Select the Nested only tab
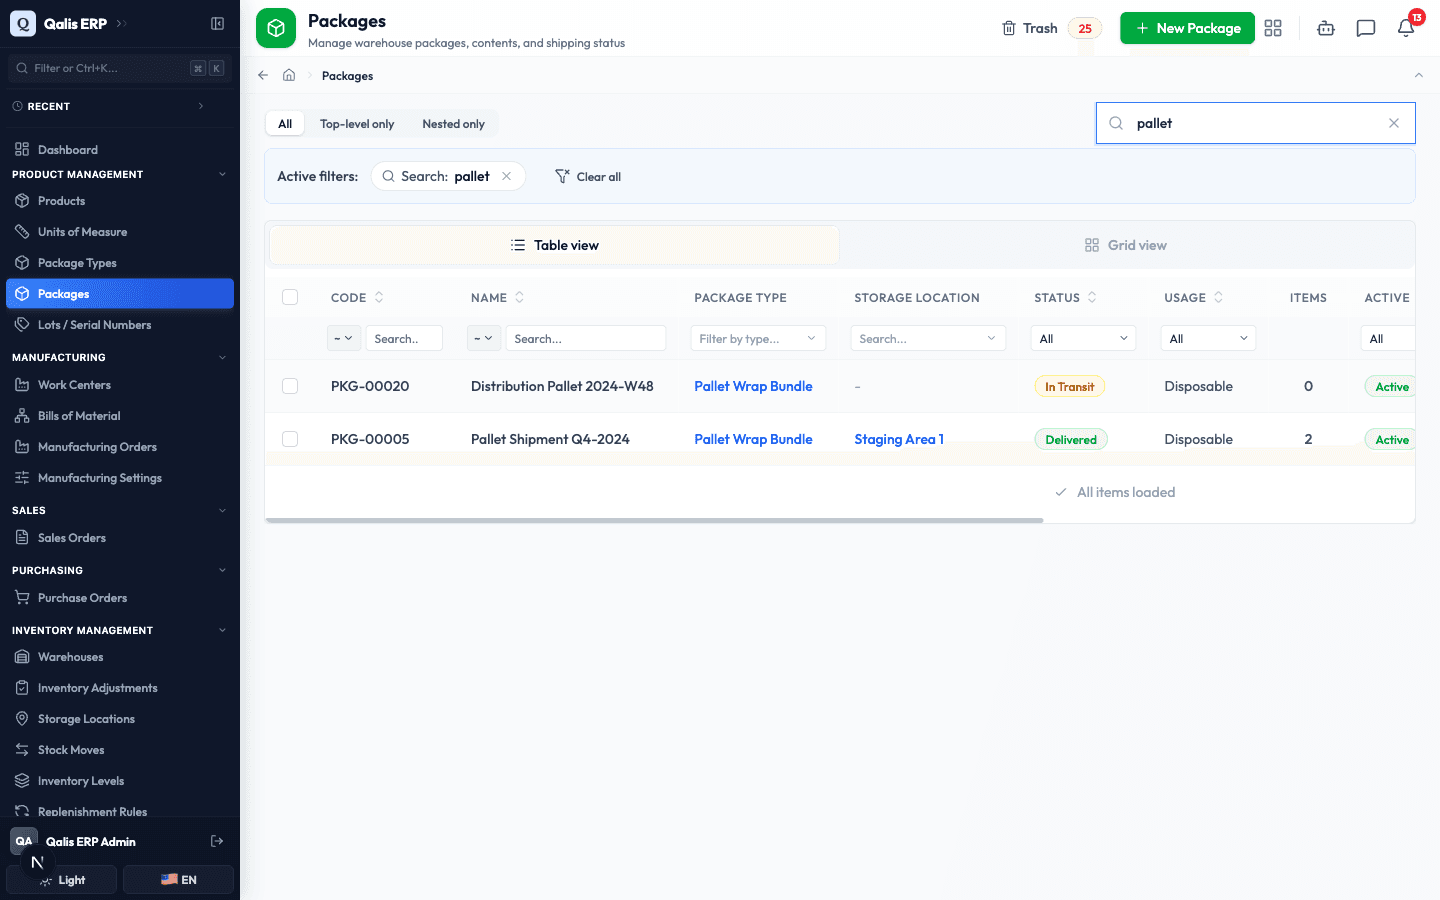Screen dimensions: 1440x900 point(453,124)
